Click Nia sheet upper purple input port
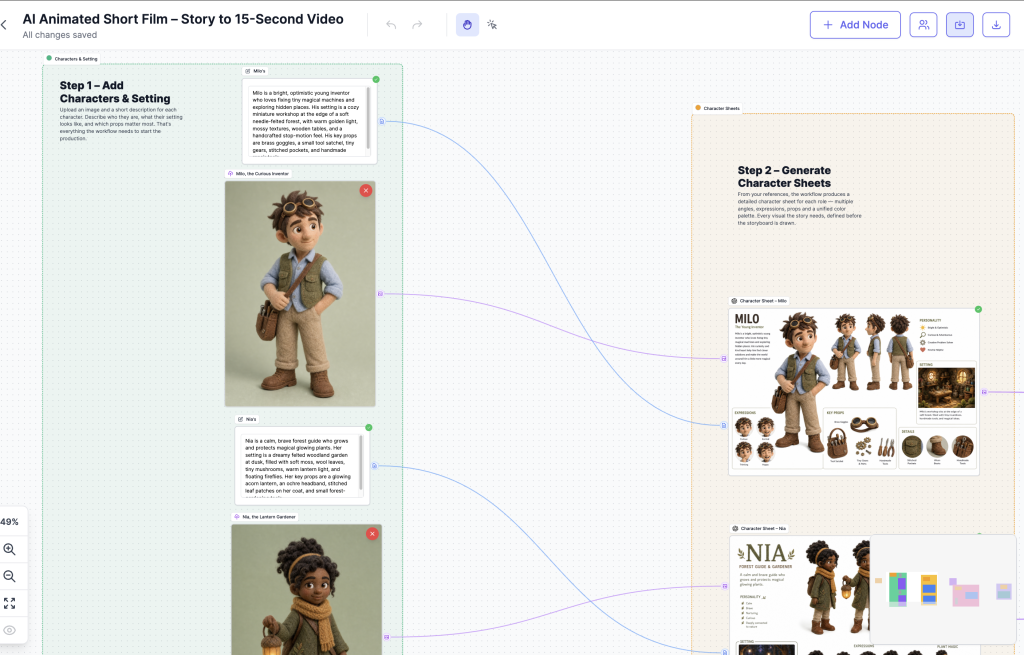Viewport: 1024px width, 655px height. 724,586
